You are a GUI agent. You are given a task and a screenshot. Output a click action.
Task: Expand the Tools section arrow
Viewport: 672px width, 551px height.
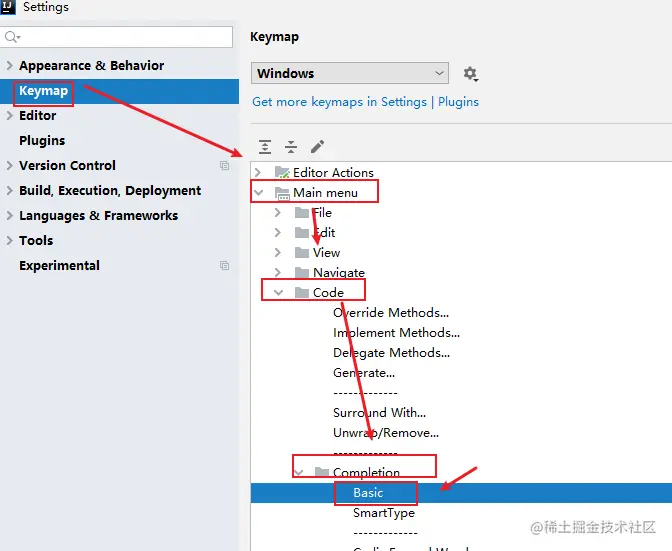(9, 240)
